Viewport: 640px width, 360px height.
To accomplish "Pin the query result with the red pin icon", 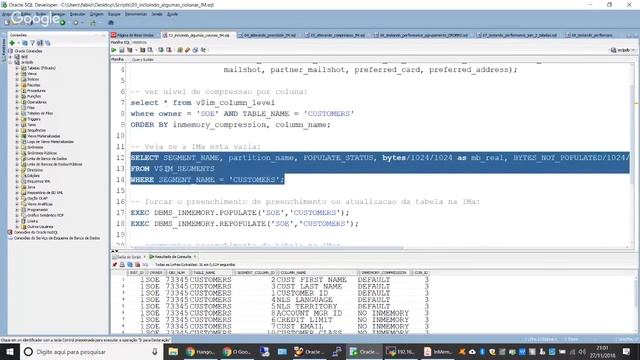I will pos(115,264).
